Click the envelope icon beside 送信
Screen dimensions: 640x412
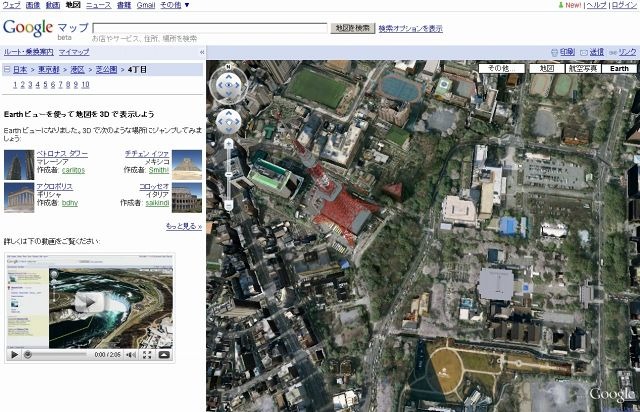point(584,53)
